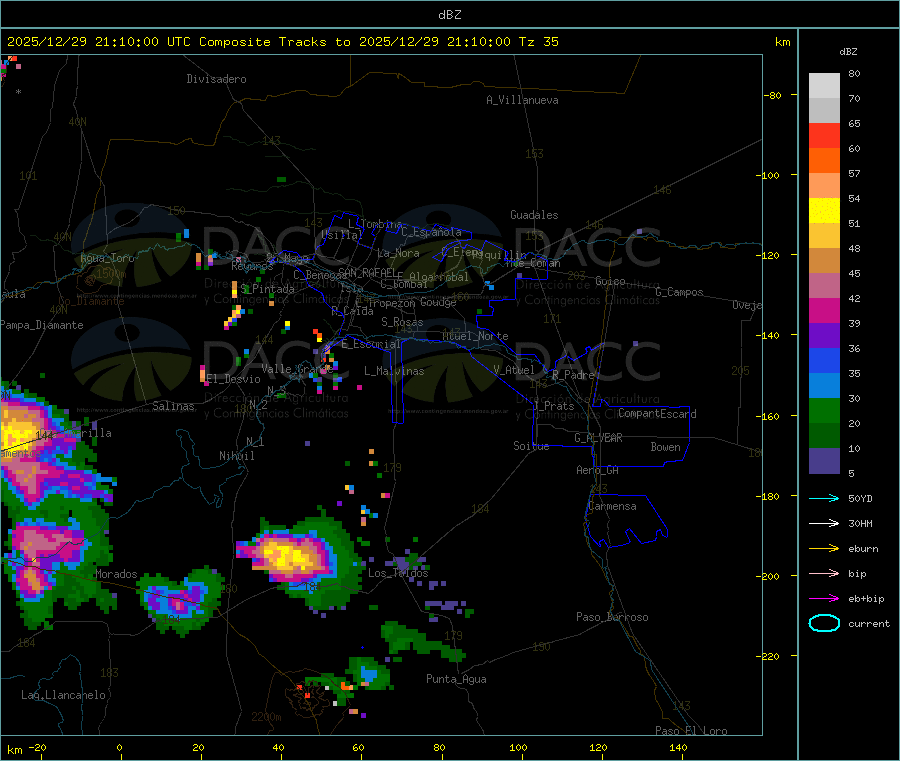Click the 'Aero_GA' map label
The height and width of the screenshot is (761, 900).
tap(598, 470)
